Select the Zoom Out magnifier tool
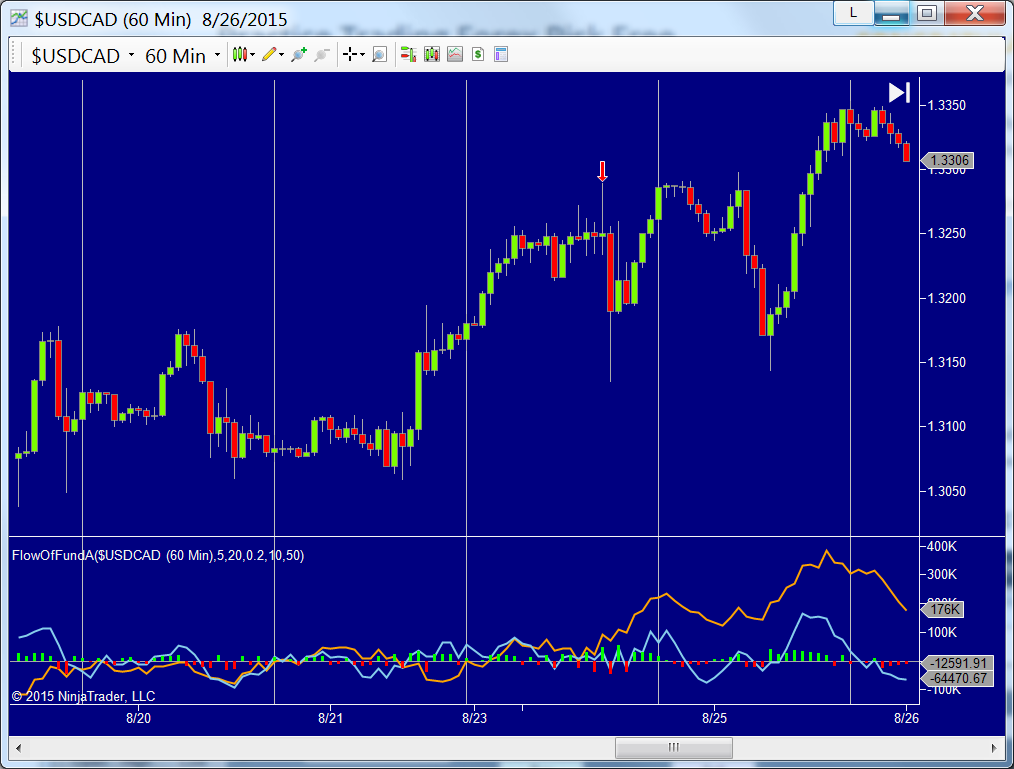This screenshot has height=769, width=1014. pos(322,54)
